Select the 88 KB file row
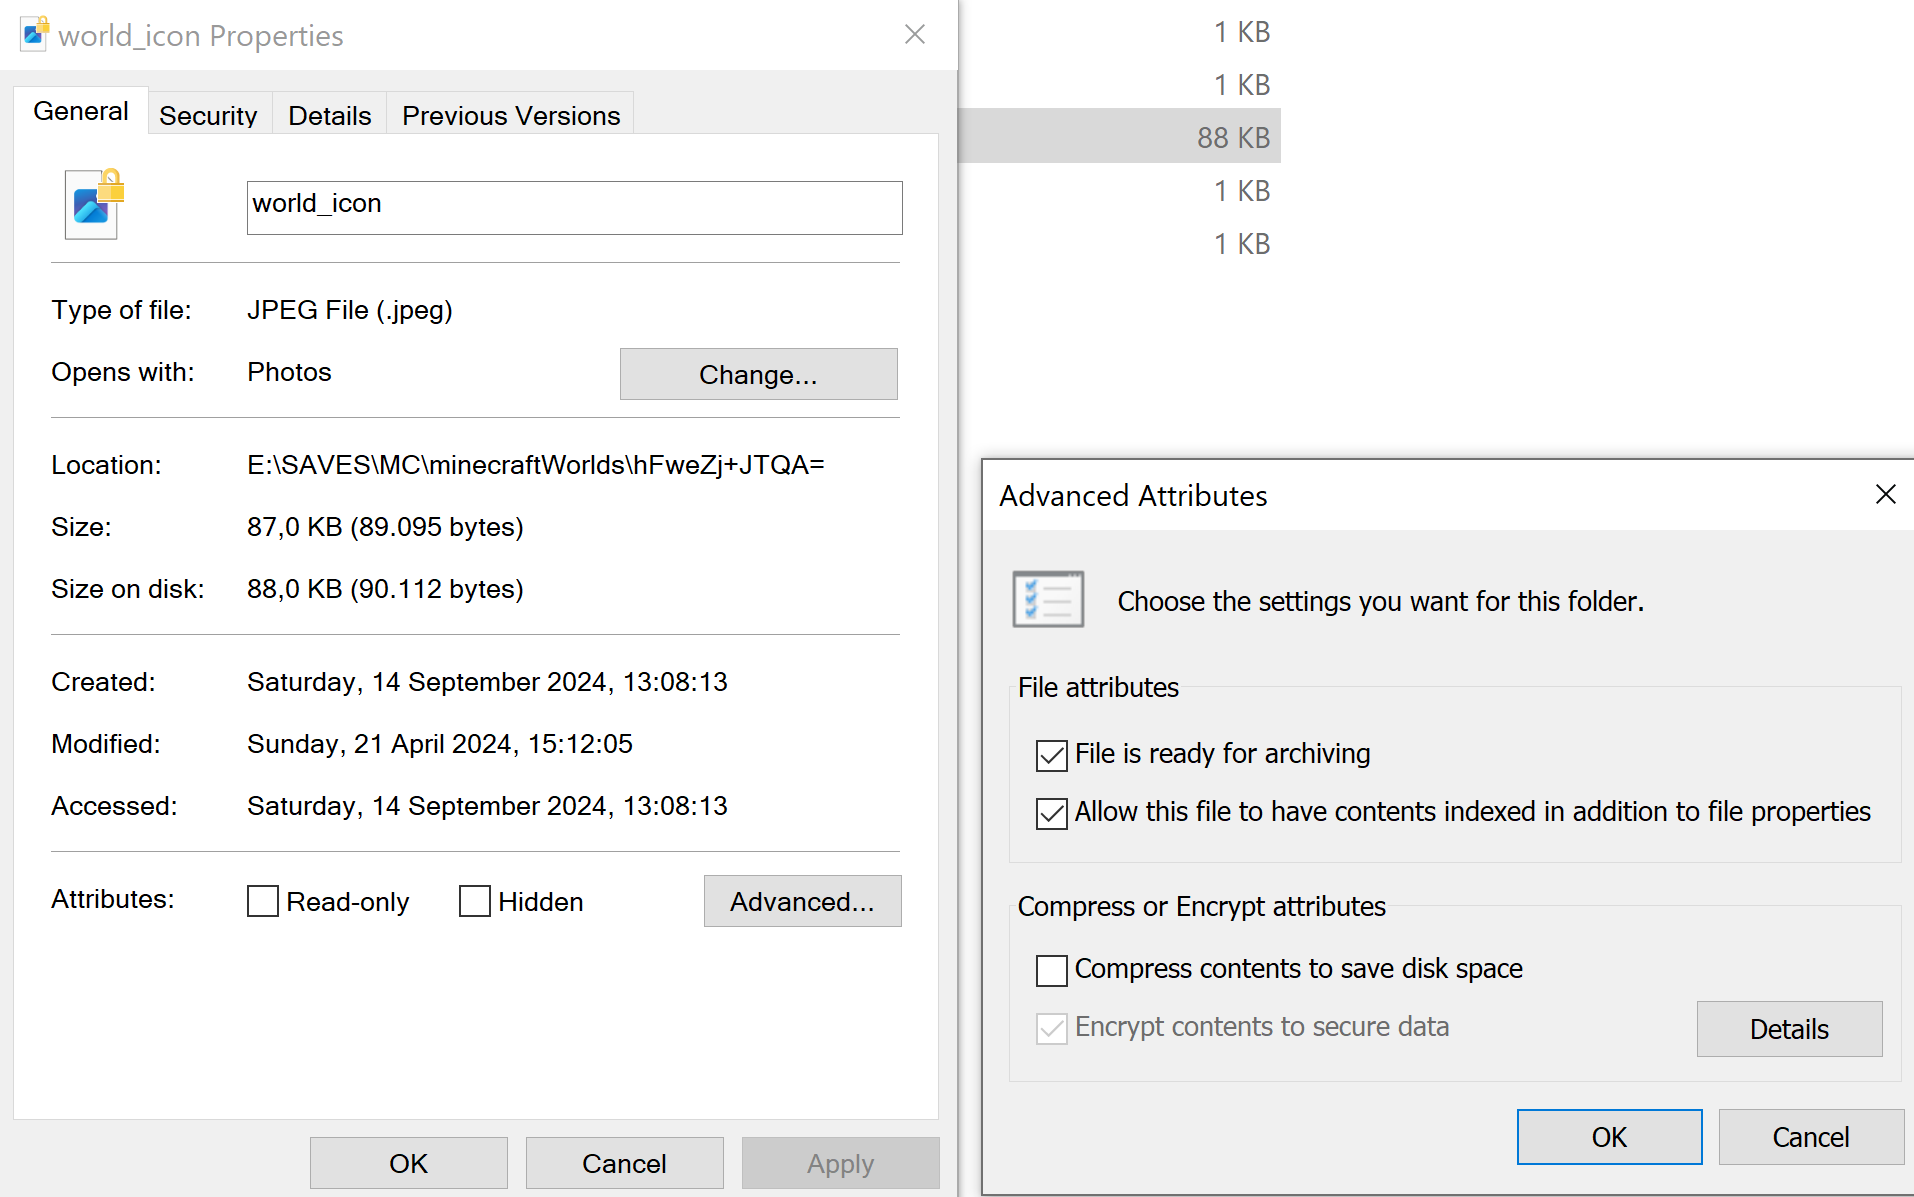Viewport: 1914px width, 1197px height. 1120,137
